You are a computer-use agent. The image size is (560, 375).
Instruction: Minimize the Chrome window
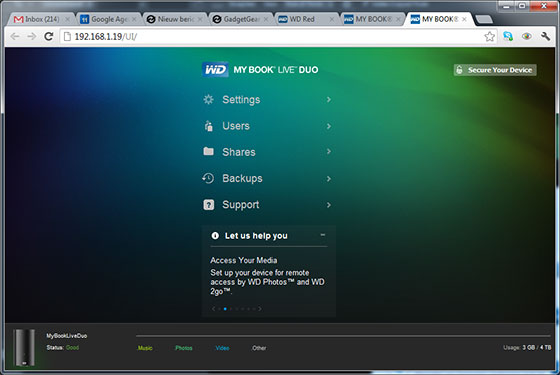pos(506,6)
